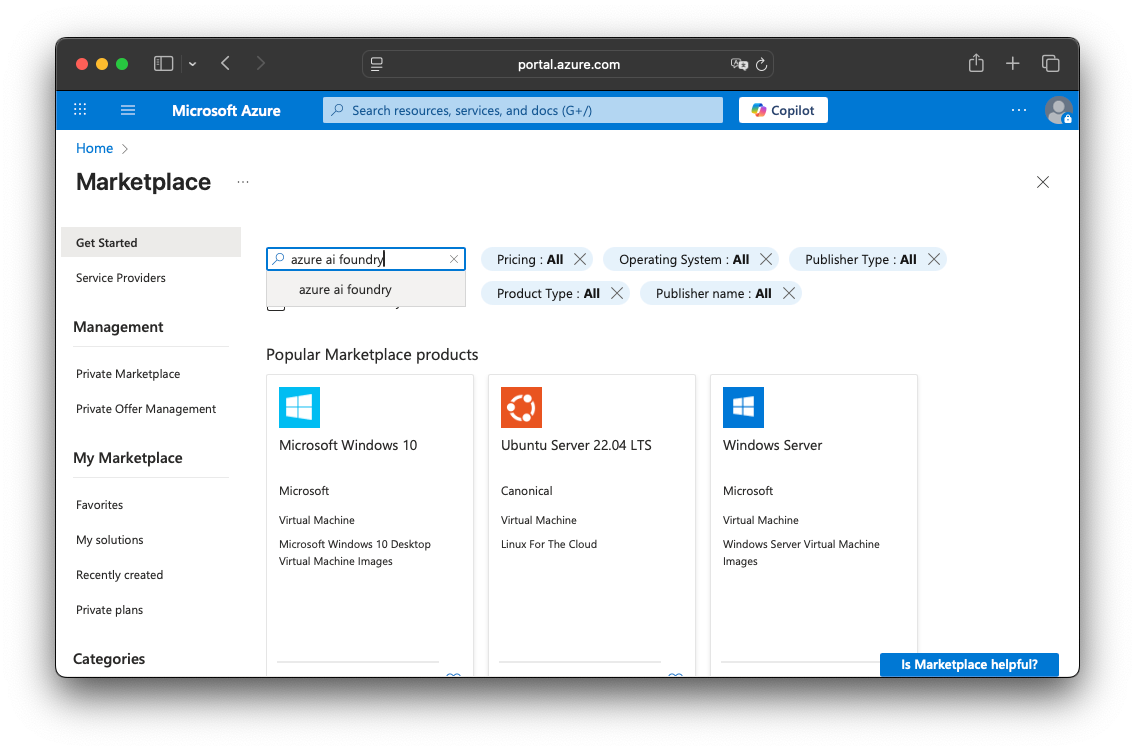Close the Marketplace blade
Screen dimensions: 1135x751
pyautogui.click(x=1042, y=182)
